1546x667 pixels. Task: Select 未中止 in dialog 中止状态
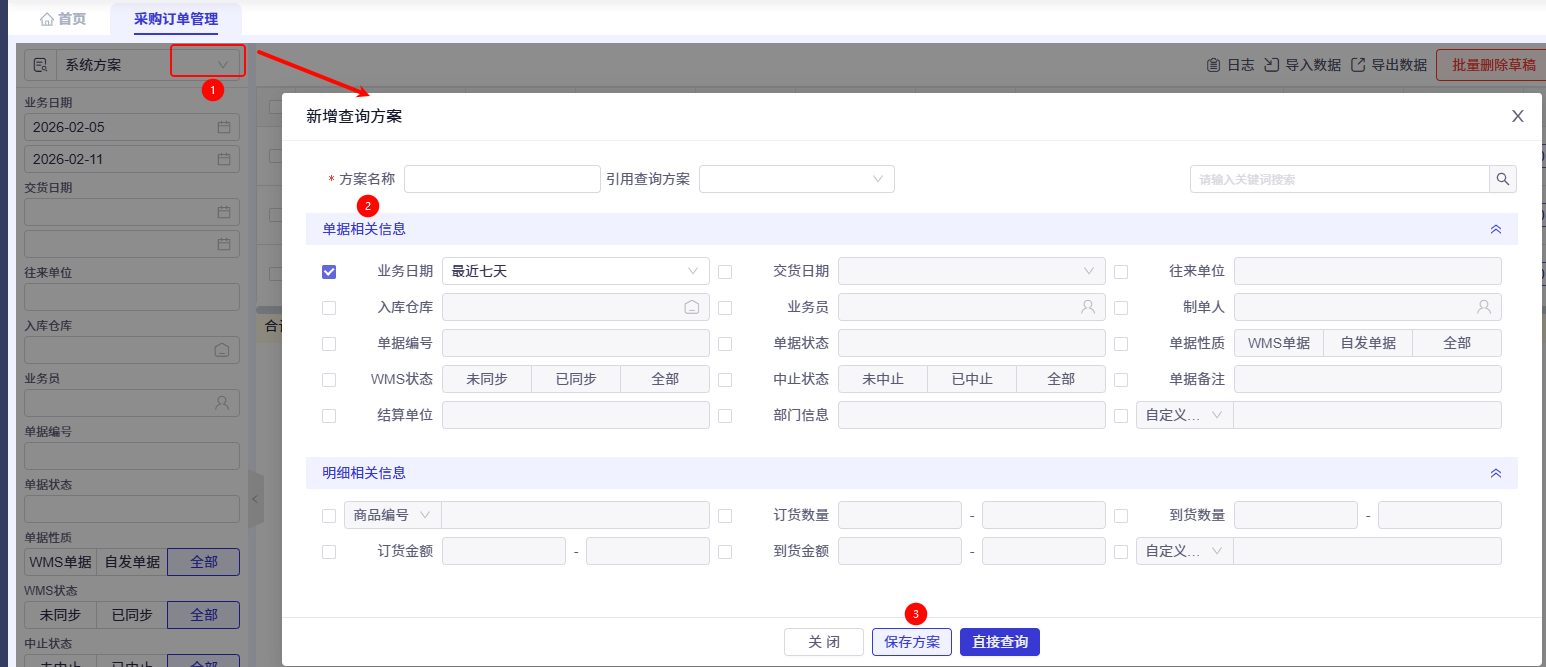click(882, 379)
